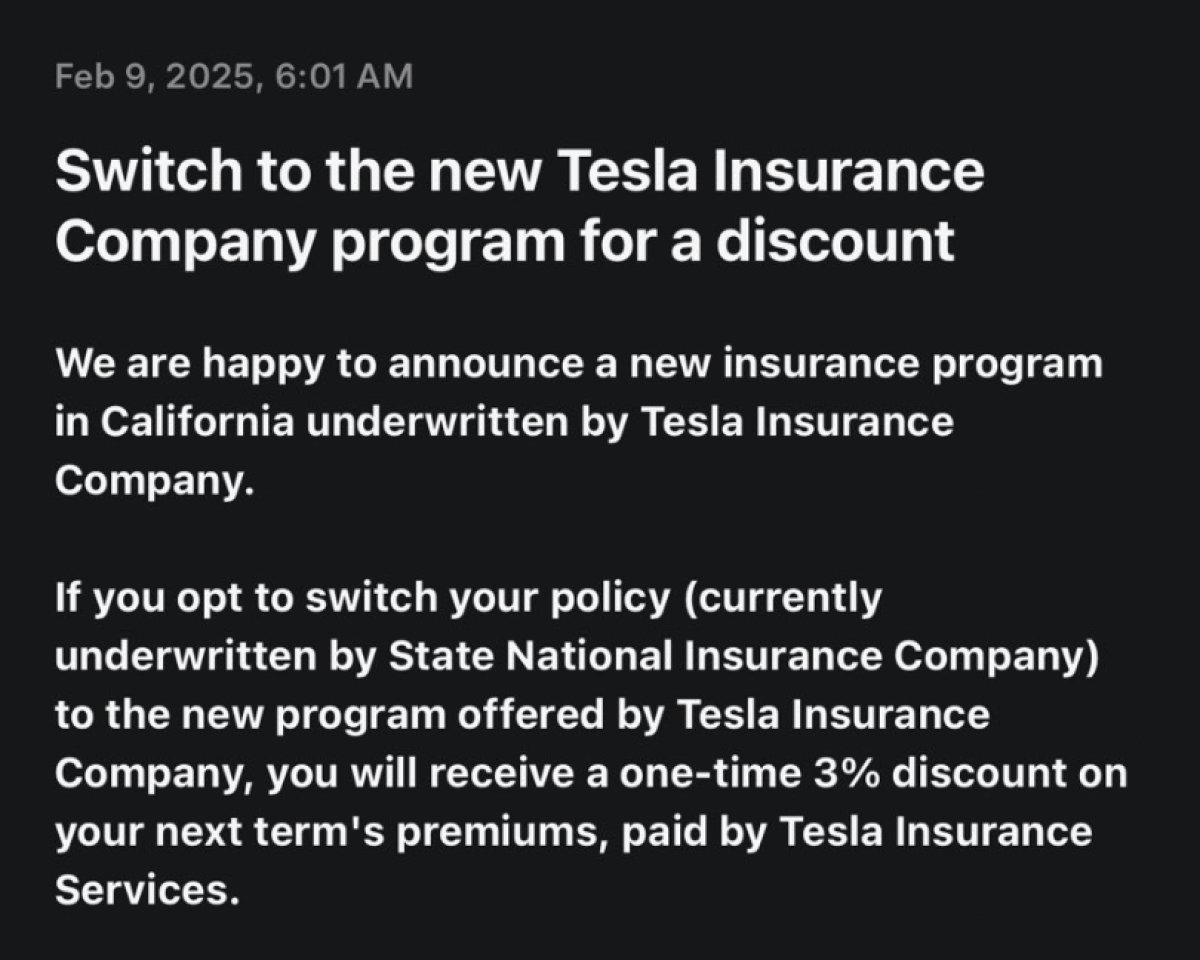Select the headline about switching for a discount
The image size is (1200, 960).
click(x=520, y=206)
